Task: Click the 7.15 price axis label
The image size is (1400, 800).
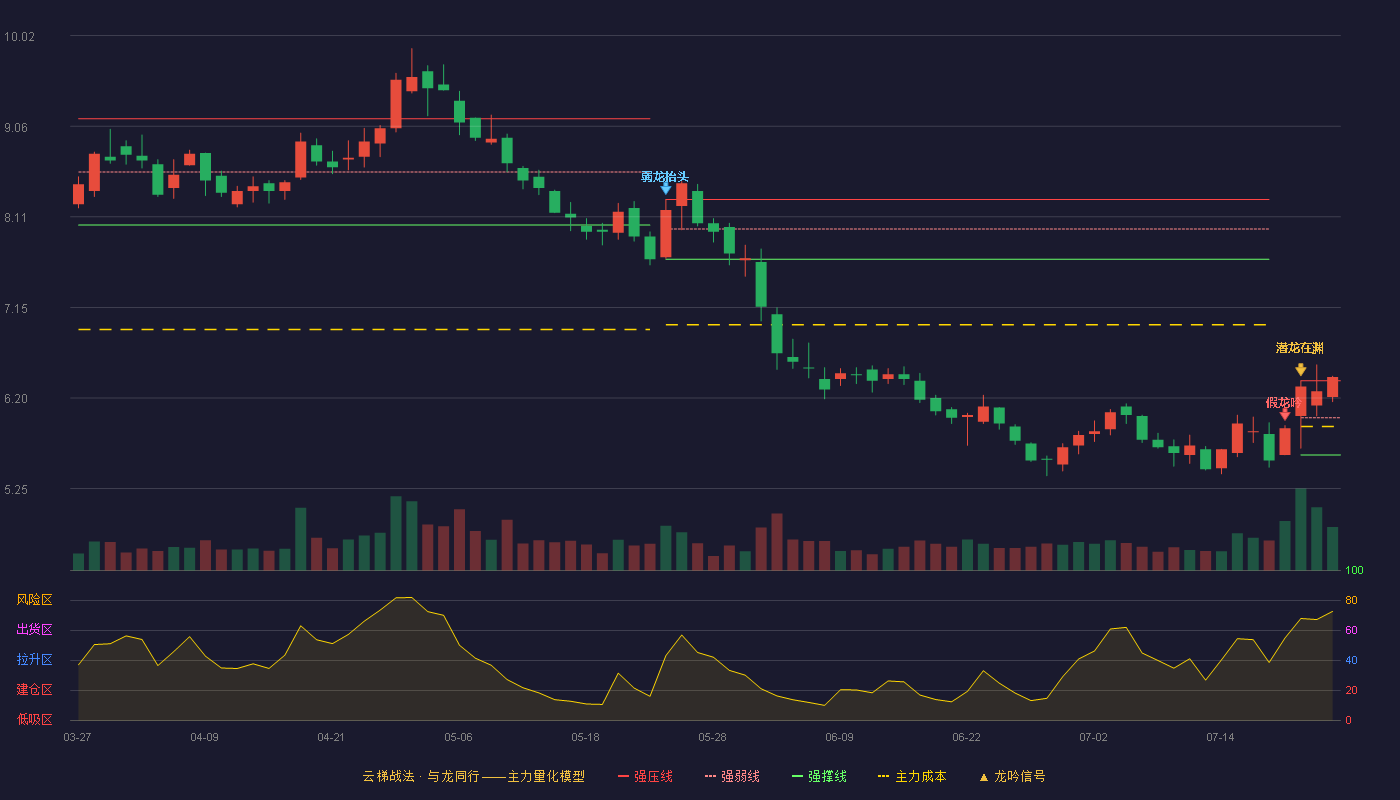Action: [x=16, y=309]
